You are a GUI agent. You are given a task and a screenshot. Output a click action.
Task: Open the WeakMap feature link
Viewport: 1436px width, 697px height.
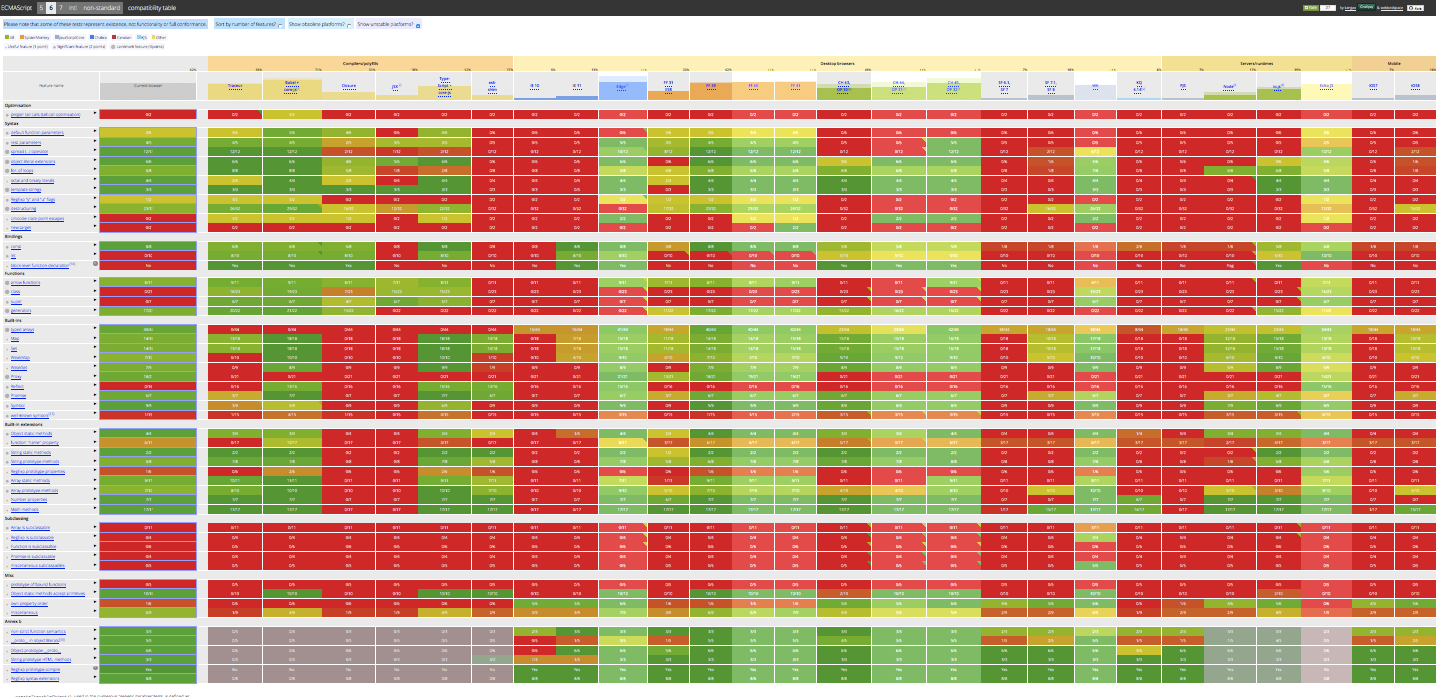pyautogui.click(x=20, y=357)
